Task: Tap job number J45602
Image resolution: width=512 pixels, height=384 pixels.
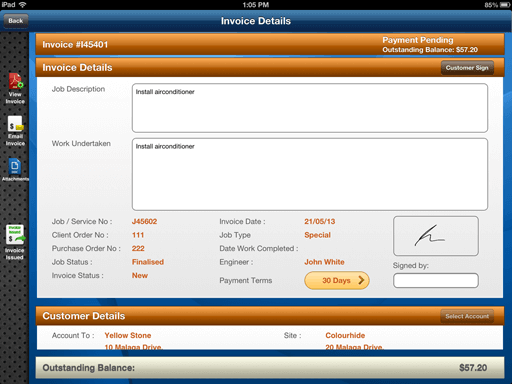Action: (144, 221)
